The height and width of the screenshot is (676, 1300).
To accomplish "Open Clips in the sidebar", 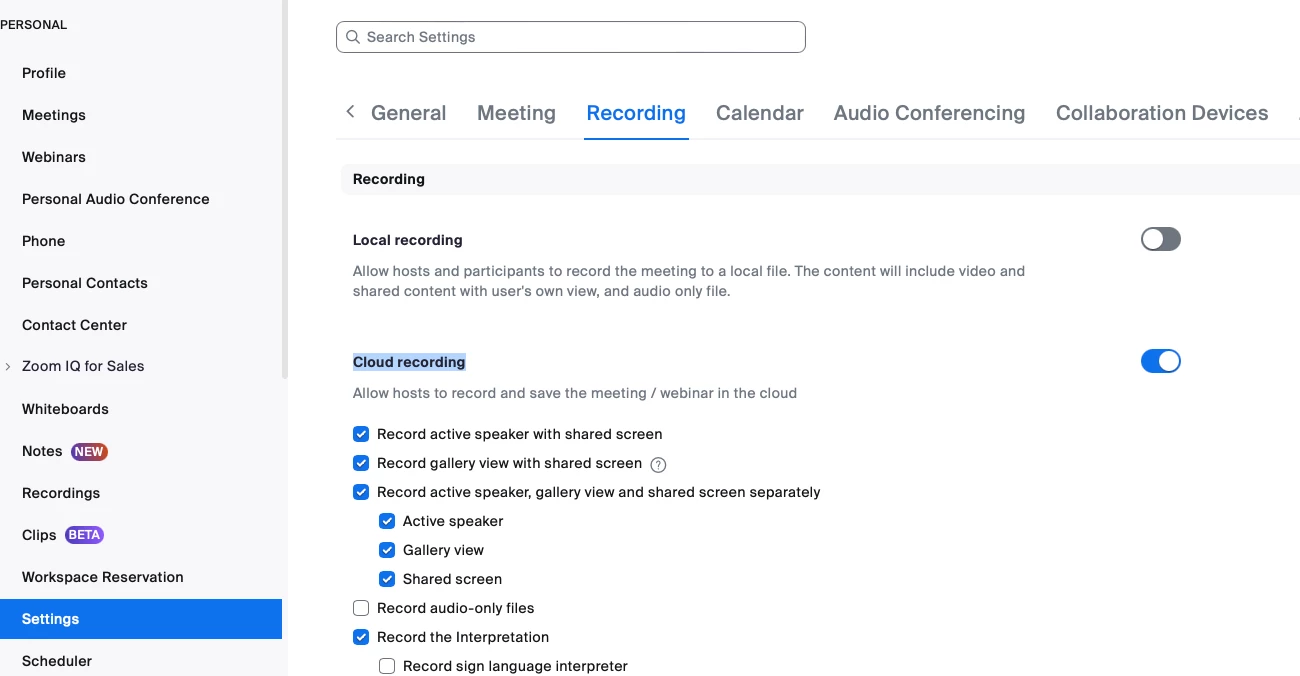I will [39, 535].
